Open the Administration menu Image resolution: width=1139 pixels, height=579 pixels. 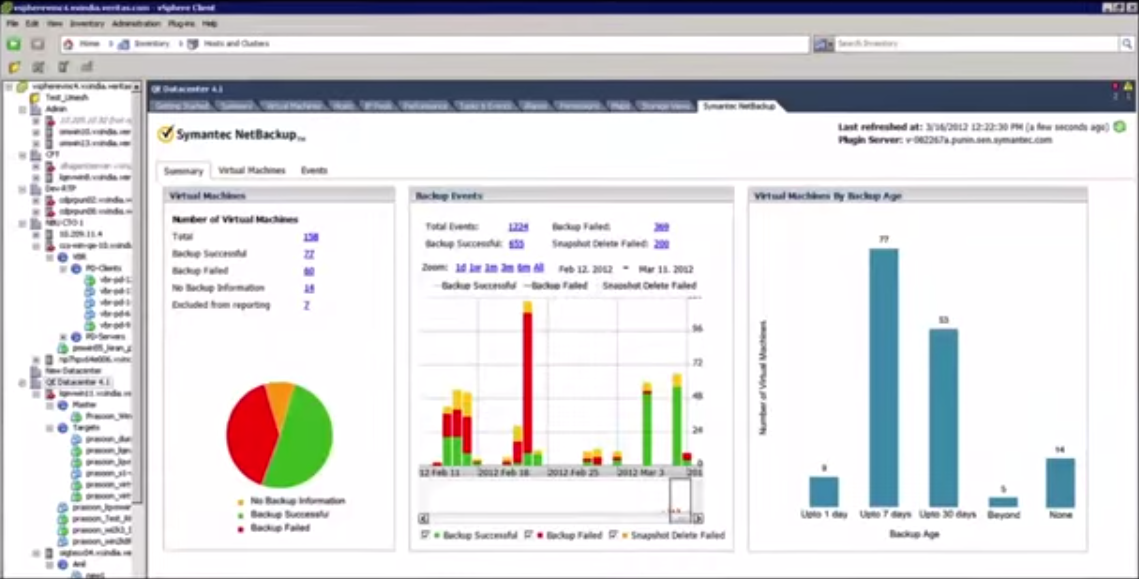[136, 24]
